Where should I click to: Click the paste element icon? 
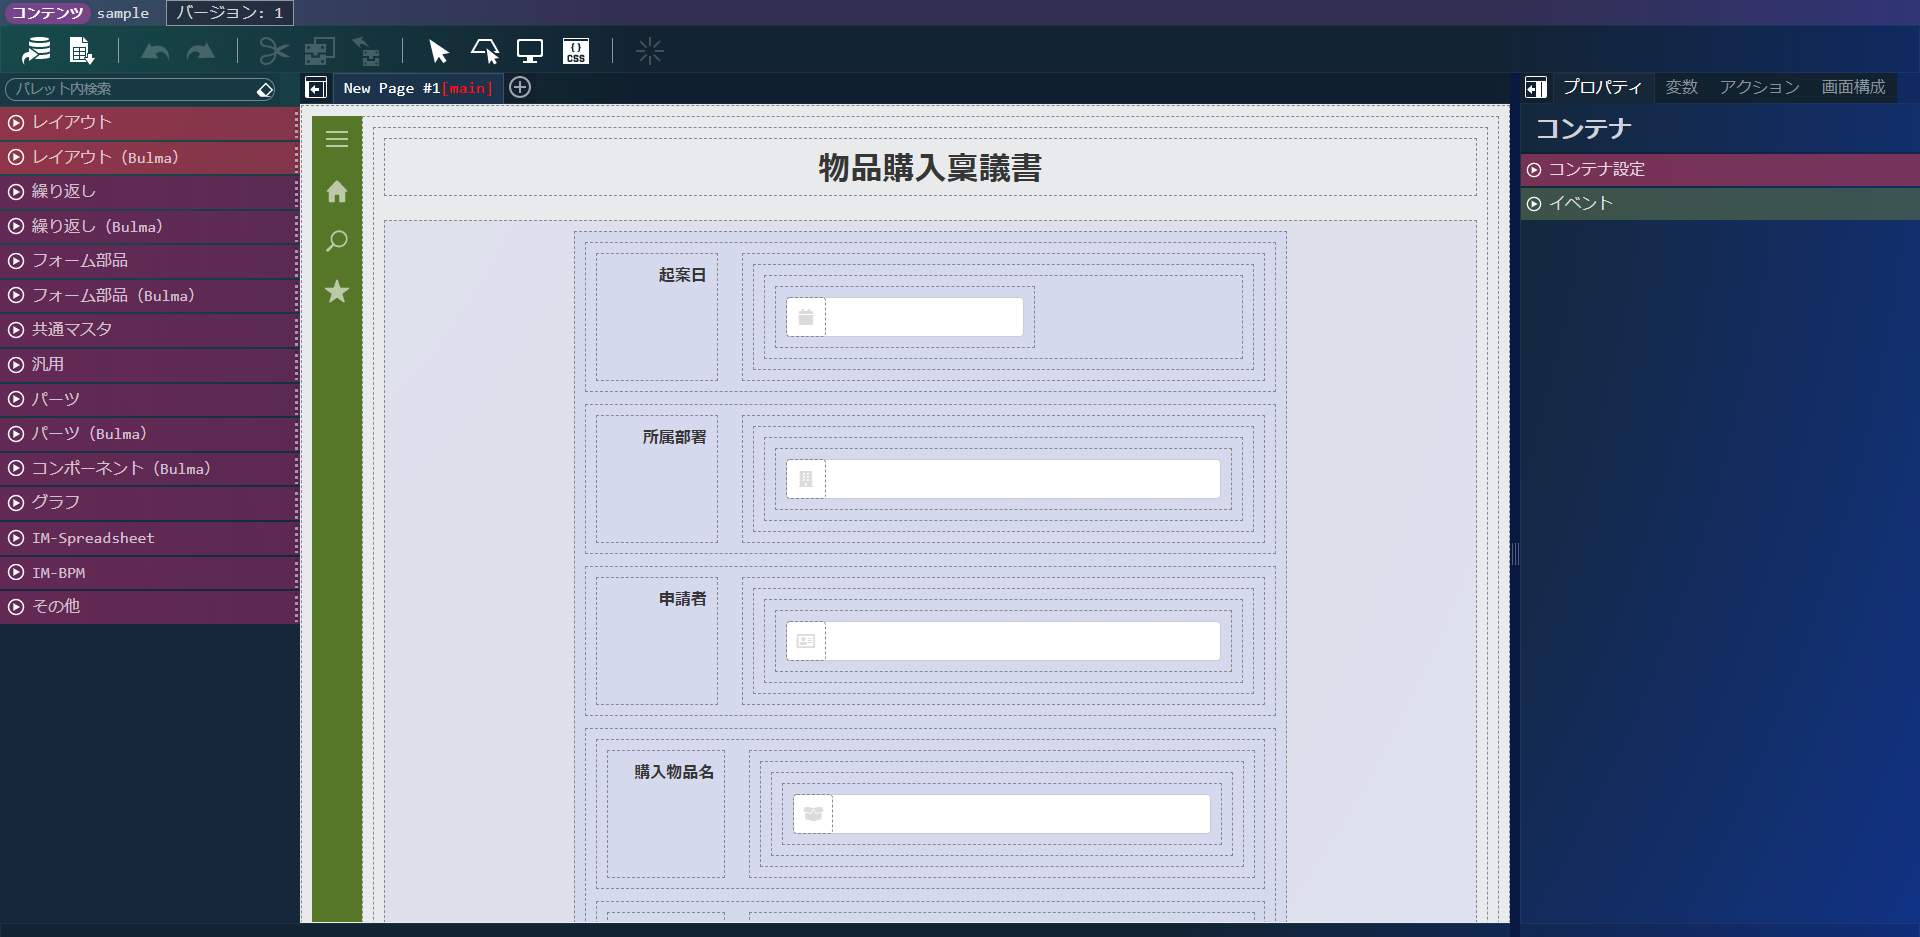point(366,51)
